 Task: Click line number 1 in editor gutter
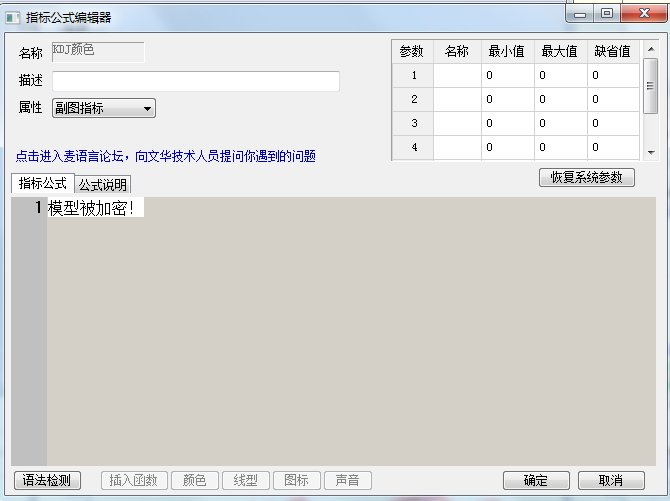pos(38,207)
